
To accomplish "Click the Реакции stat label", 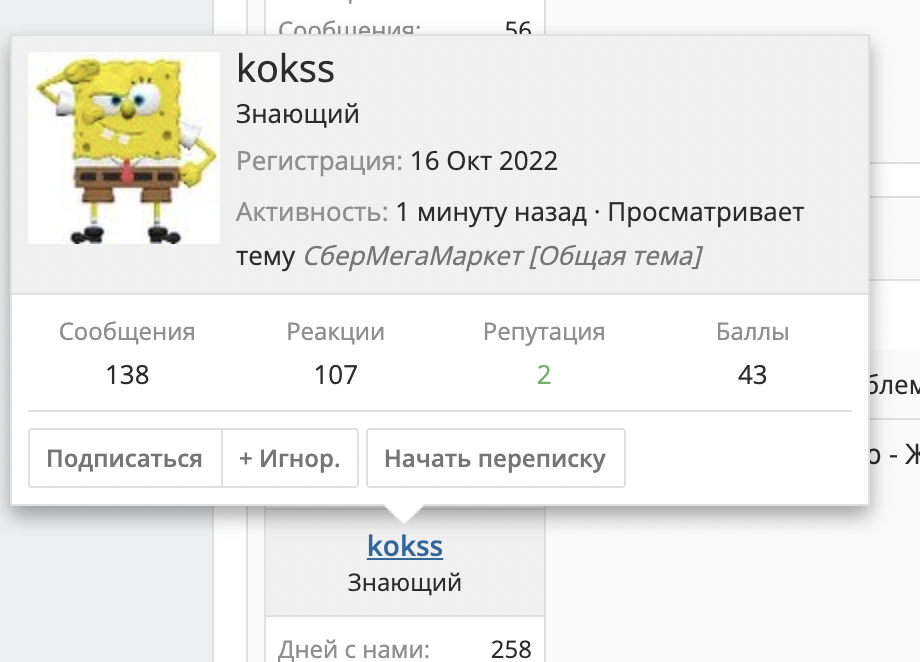I will [x=336, y=332].
